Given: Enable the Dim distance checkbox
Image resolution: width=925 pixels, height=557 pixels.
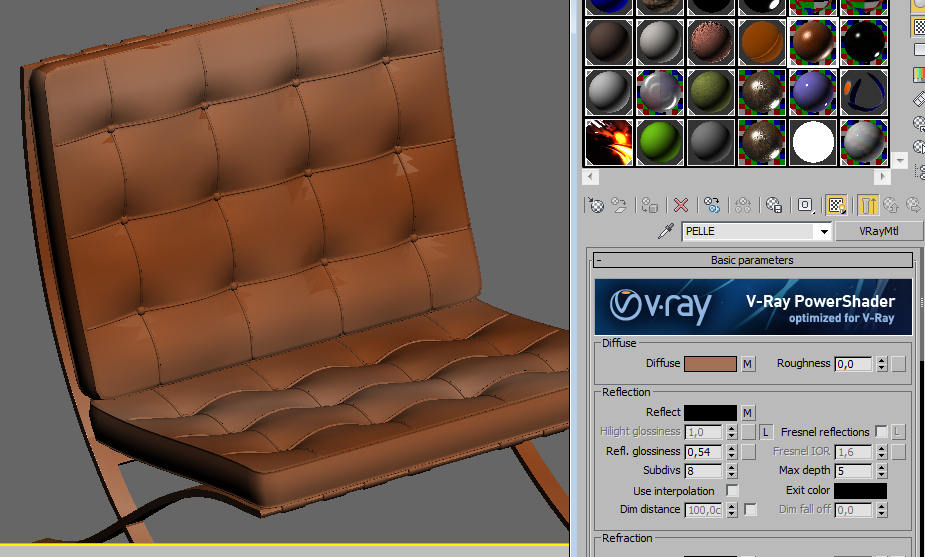Looking at the screenshot, I should click(750, 510).
